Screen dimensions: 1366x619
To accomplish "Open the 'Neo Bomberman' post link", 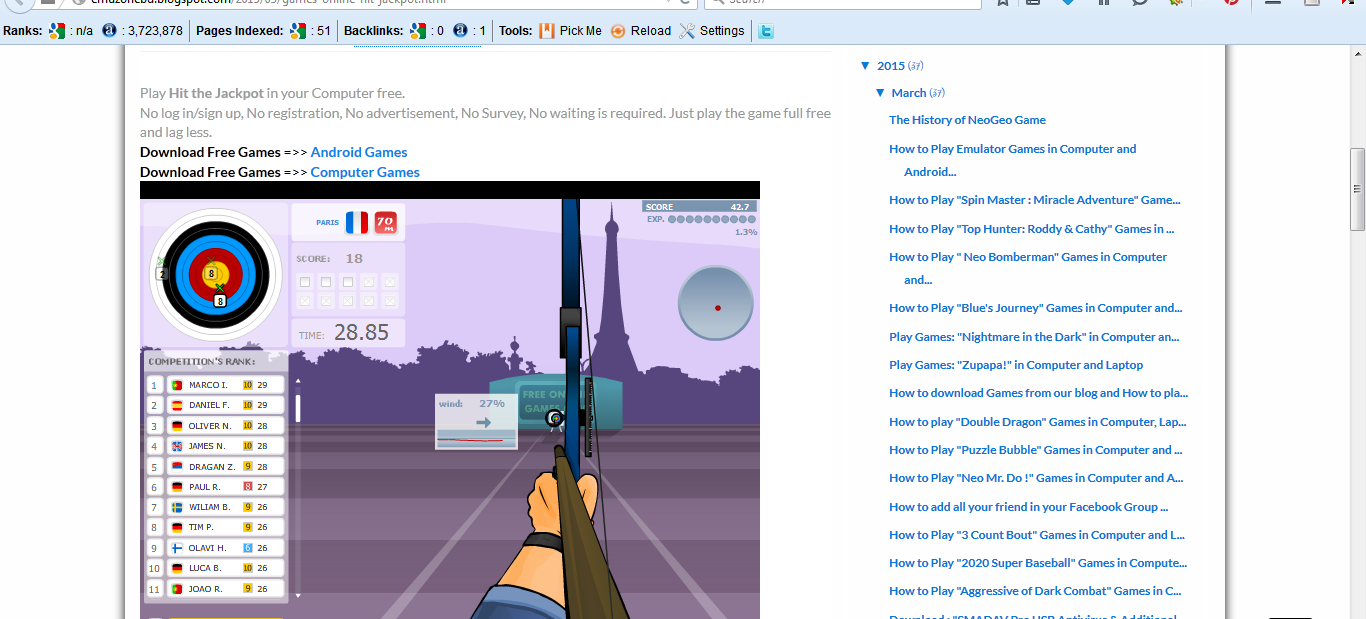I will (1028, 268).
